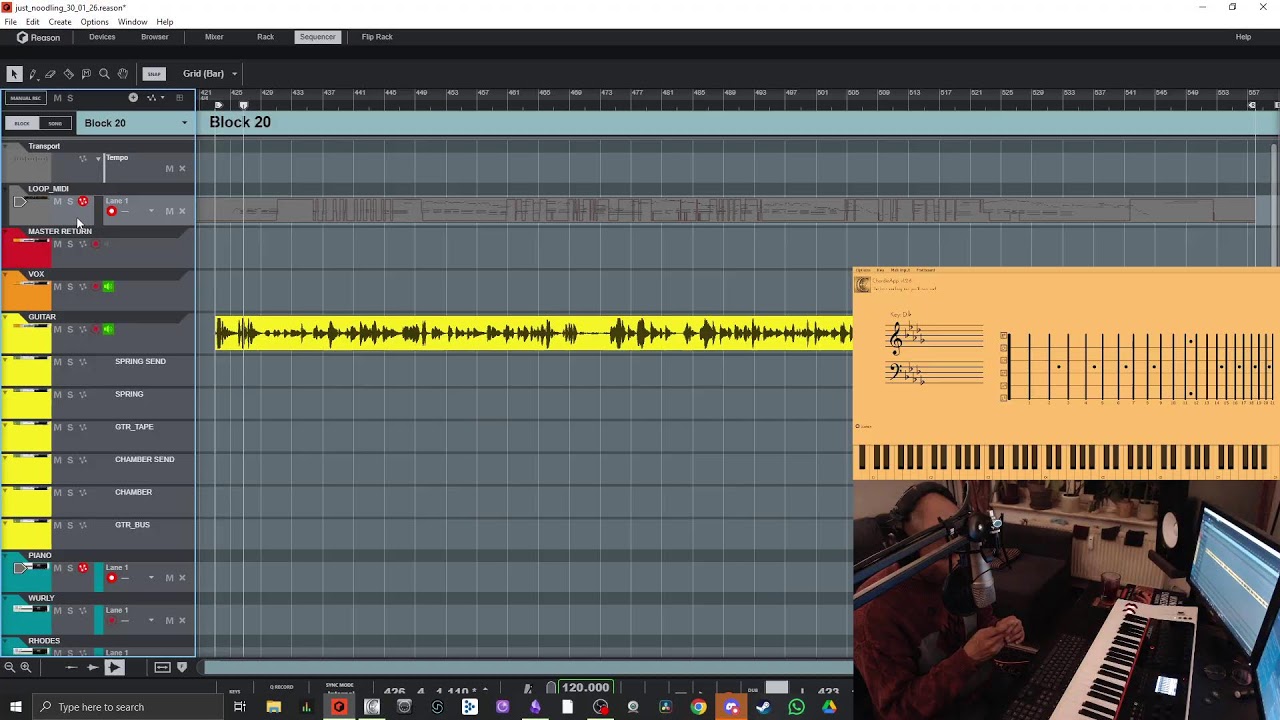Screen dimensions: 1280x720
Task: Click the Browser button
Action: 155,37
